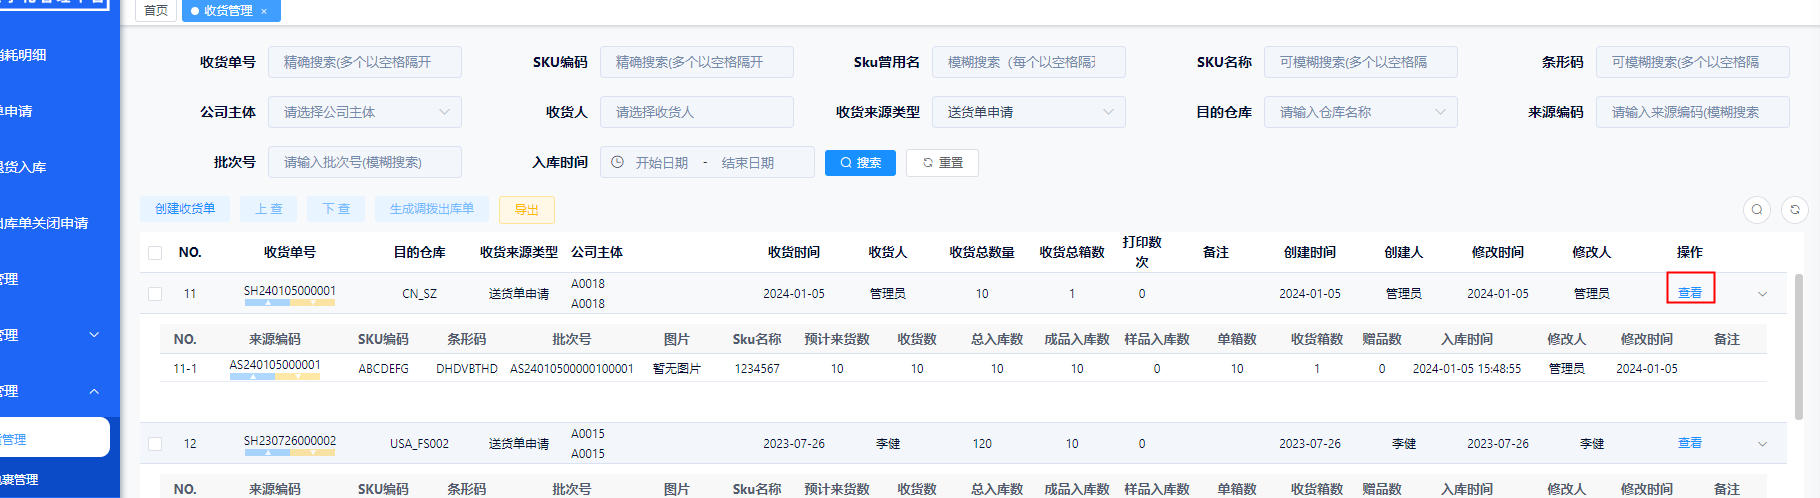Select the checkbox for row 12
The image size is (1820, 498).
click(155, 444)
